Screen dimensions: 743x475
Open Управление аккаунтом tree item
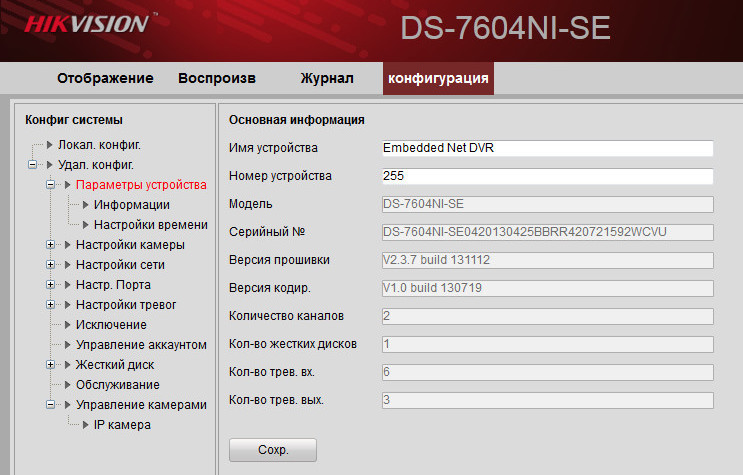coord(141,345)
